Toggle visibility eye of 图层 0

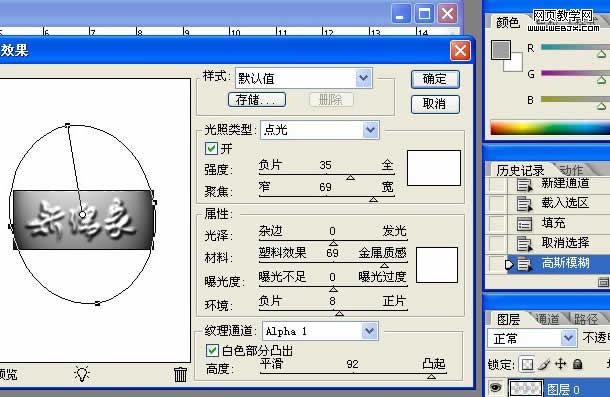click(x=495, y=388)
